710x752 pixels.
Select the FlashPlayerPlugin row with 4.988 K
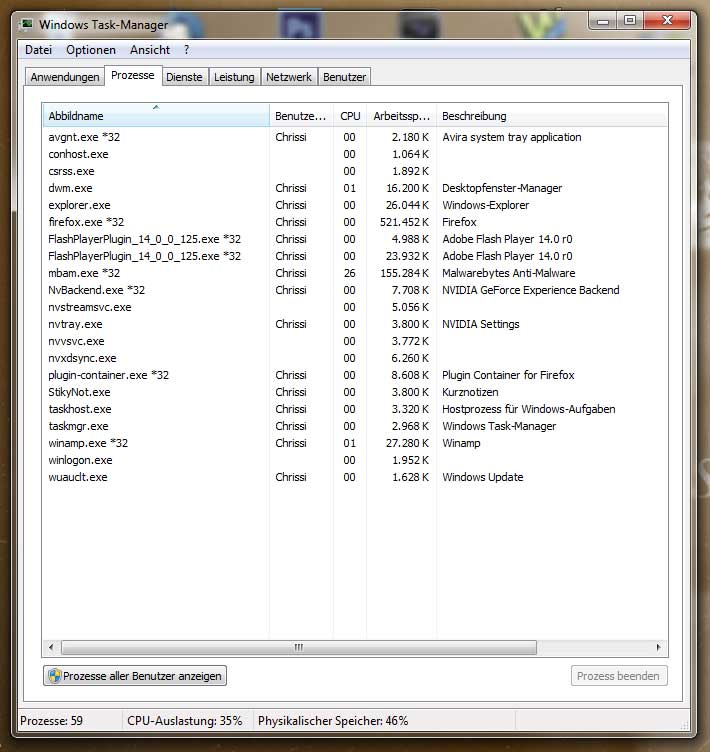355,239
